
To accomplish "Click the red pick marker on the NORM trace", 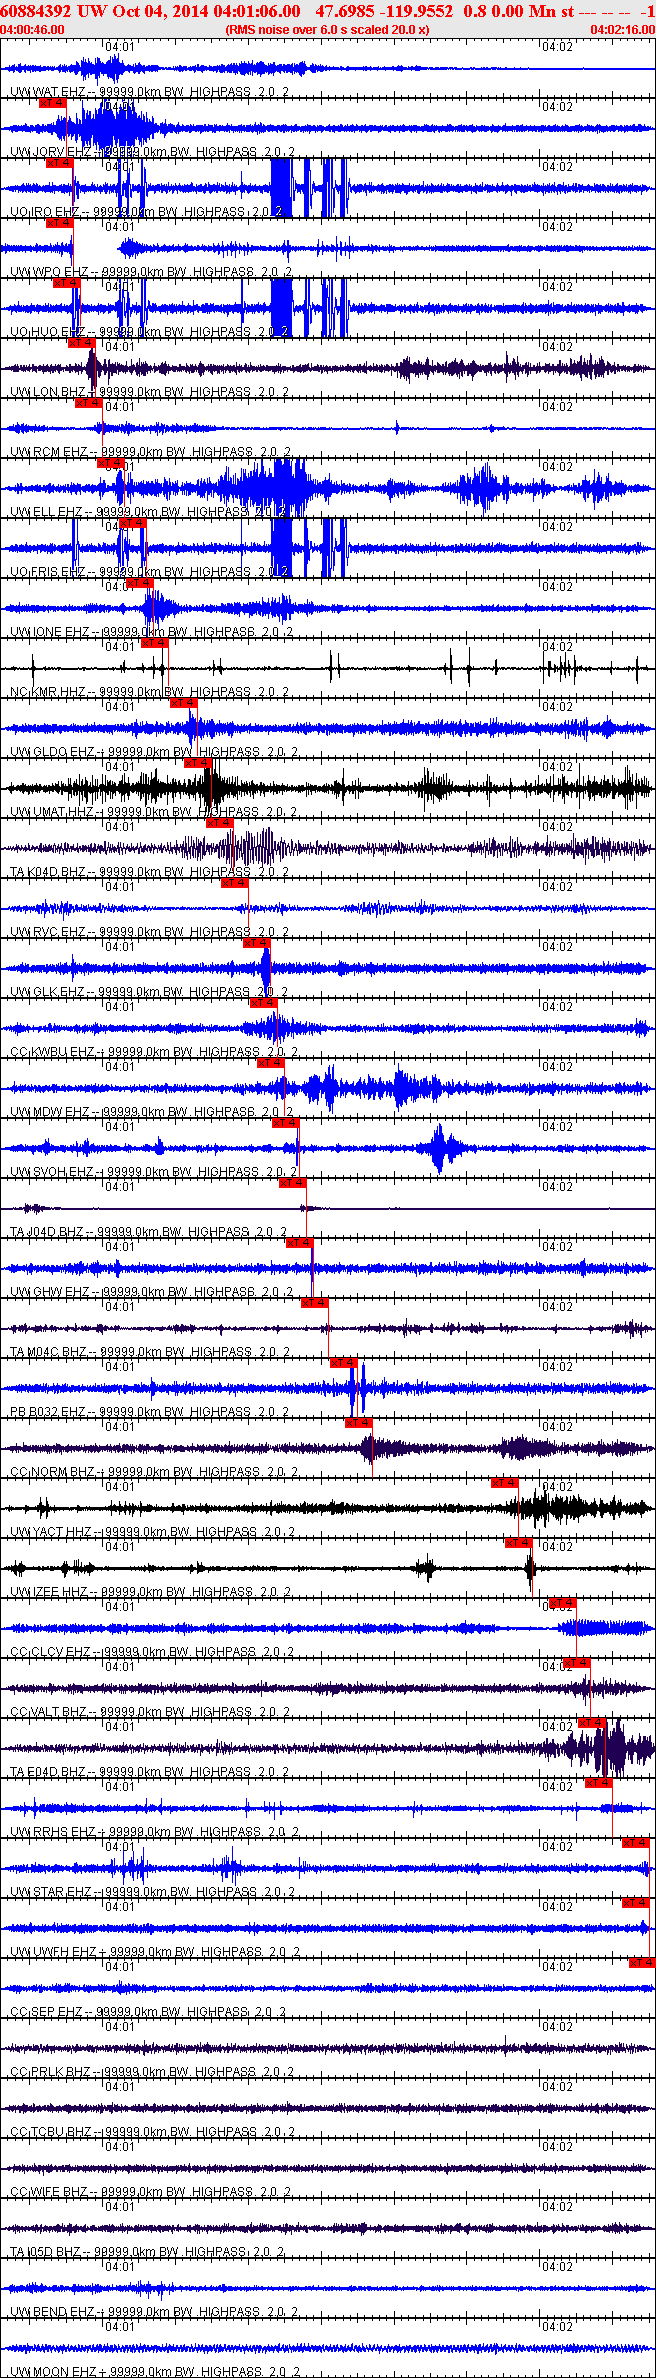I will 358,1422.
